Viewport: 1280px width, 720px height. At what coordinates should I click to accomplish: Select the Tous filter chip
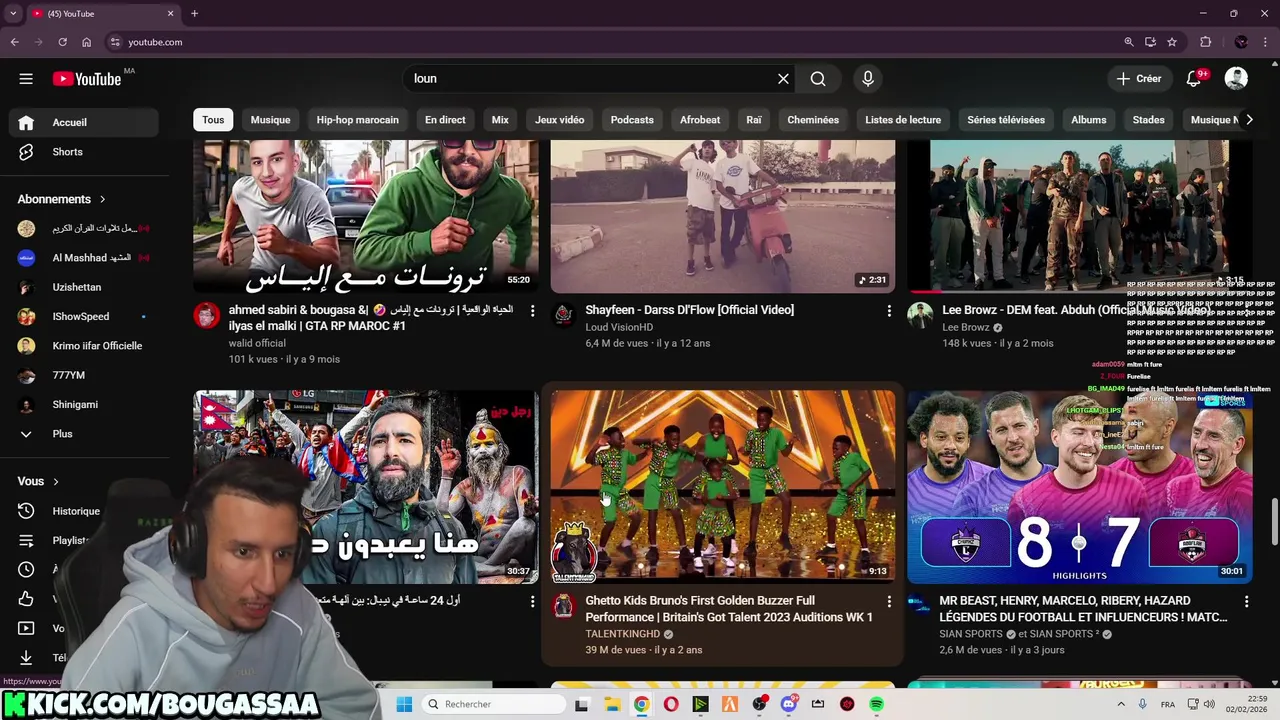(213, 120)
